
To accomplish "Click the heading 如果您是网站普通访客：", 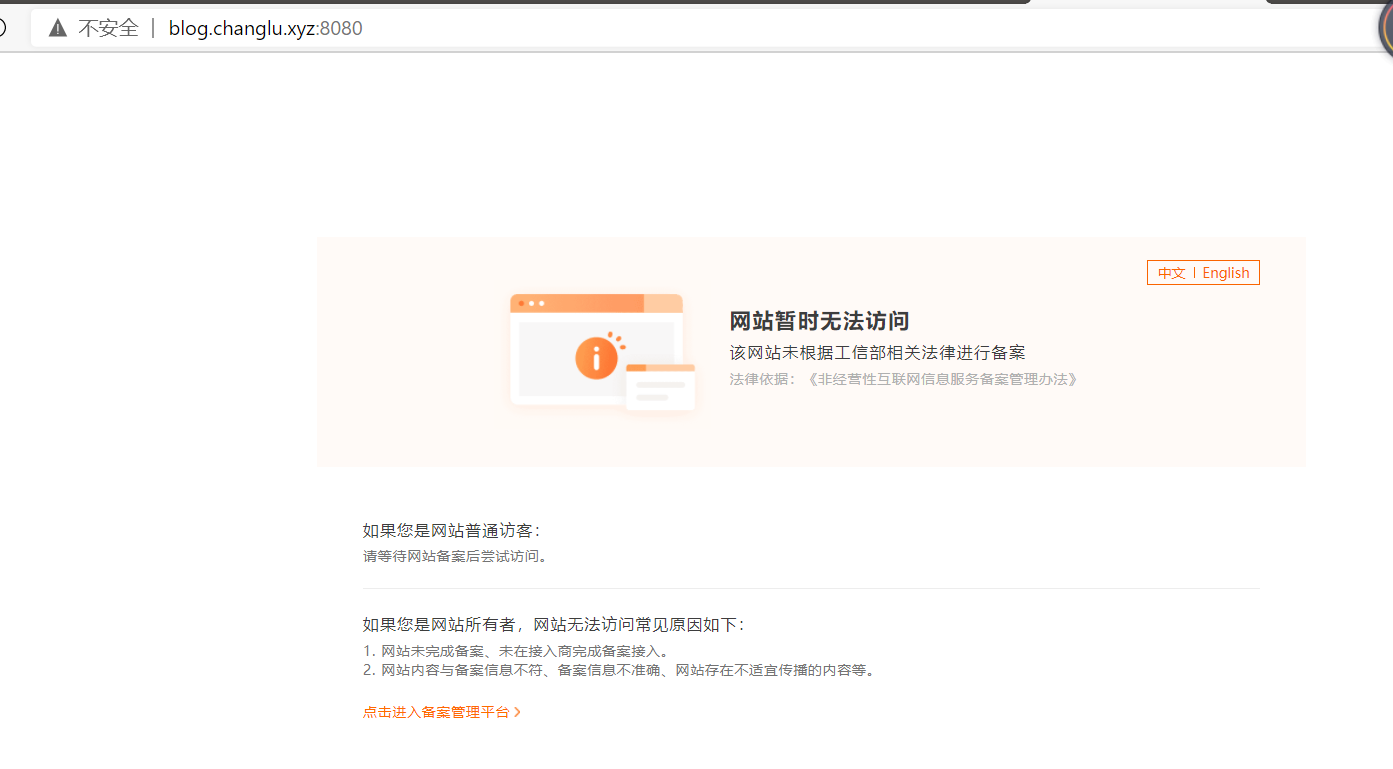I will point(452,531).
